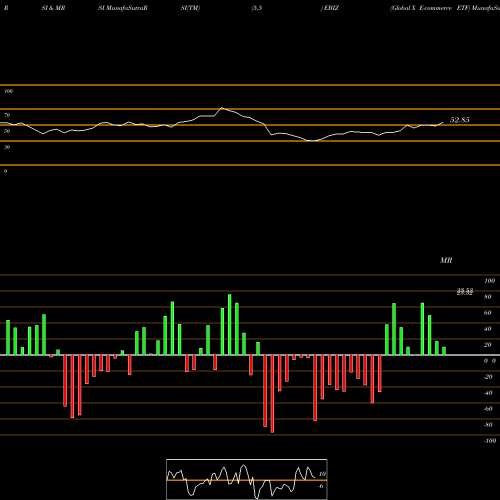
Task: Click the Global X E-commerce ETF title text
Action: pyautogui.click(x=430, y=8)
